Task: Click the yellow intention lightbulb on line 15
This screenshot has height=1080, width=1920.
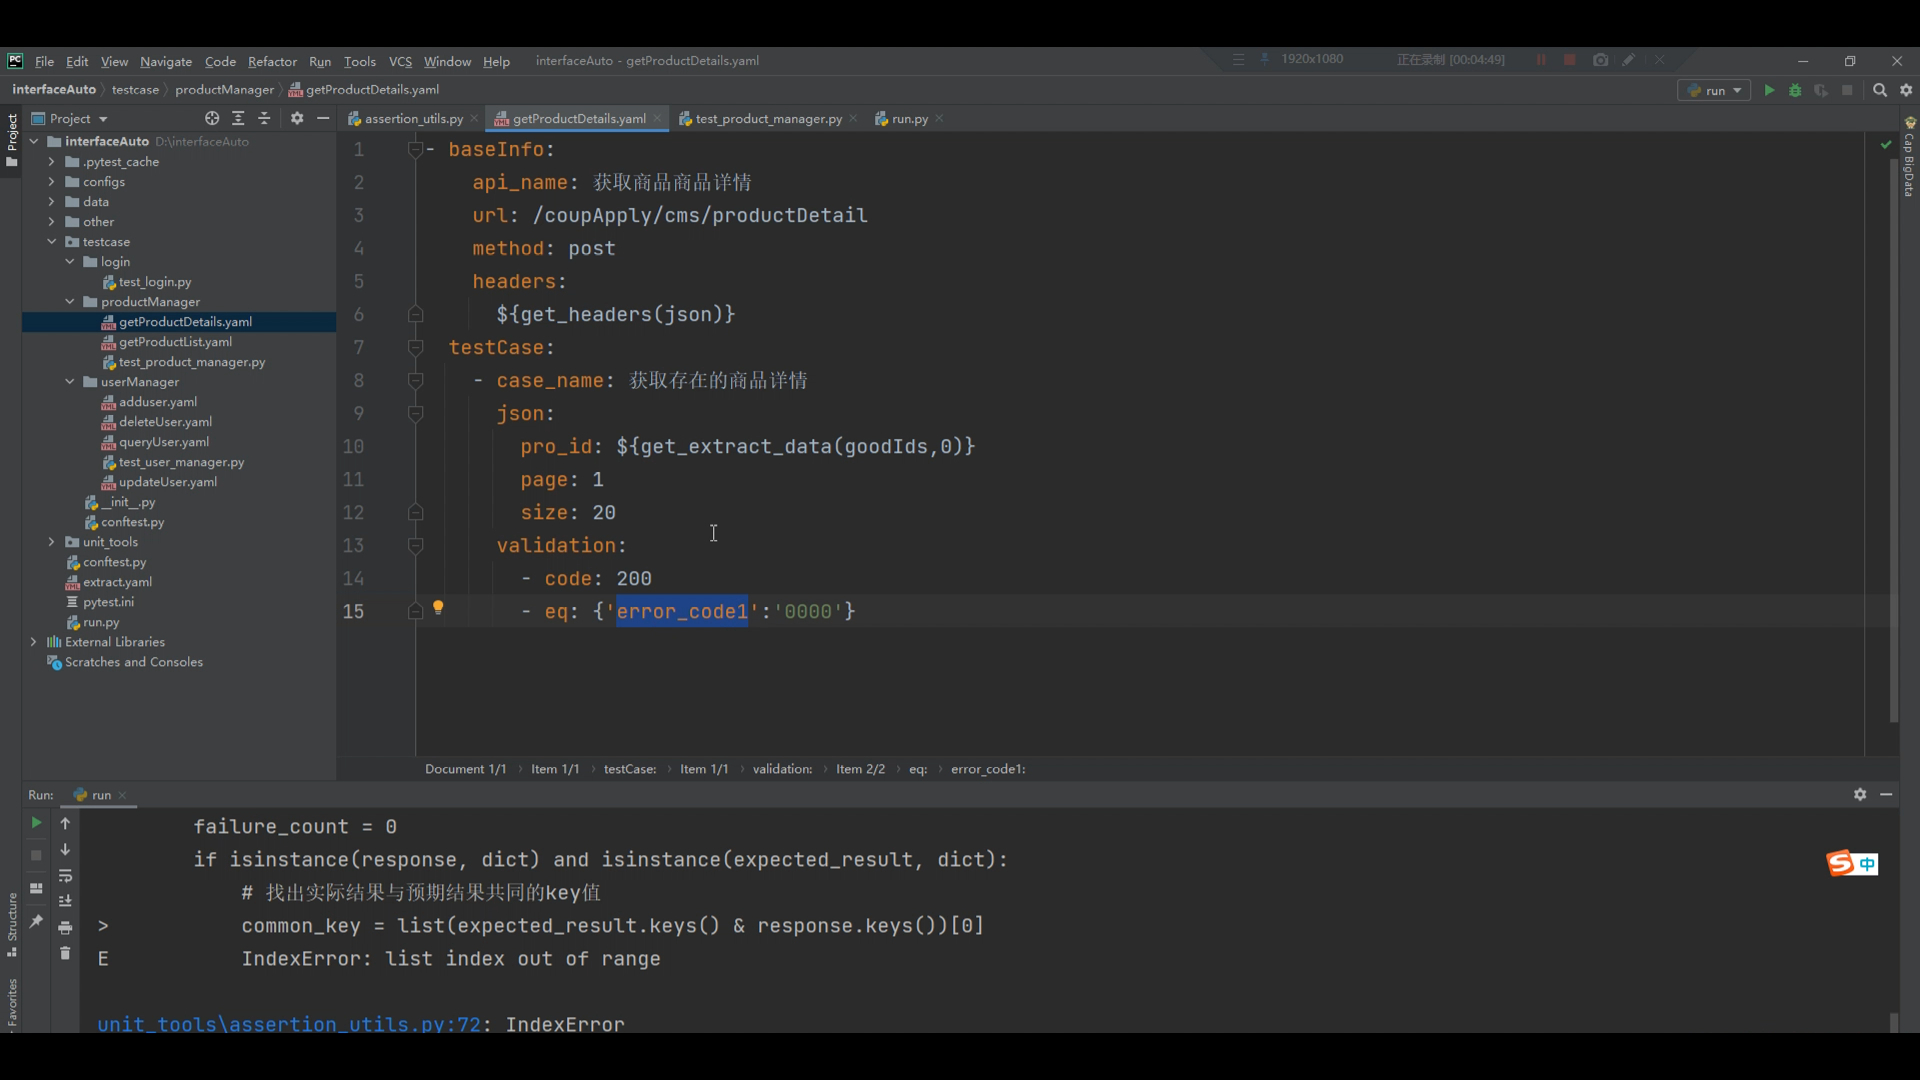Action: tap(438, 608)
